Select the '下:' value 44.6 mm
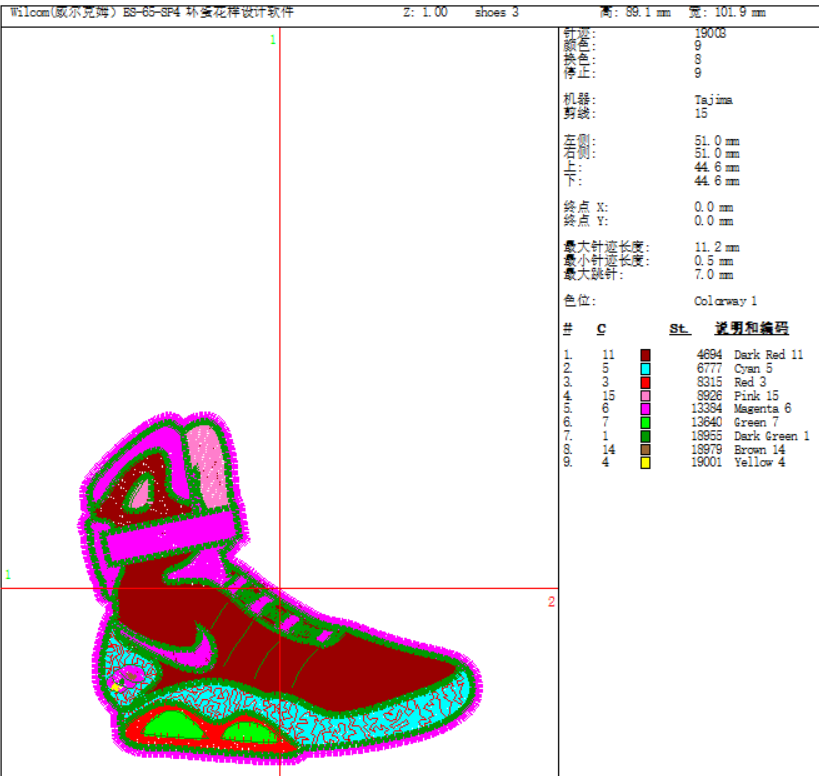Image resolution: width=819 pixels, height=776 pixels. click(717, 181)
